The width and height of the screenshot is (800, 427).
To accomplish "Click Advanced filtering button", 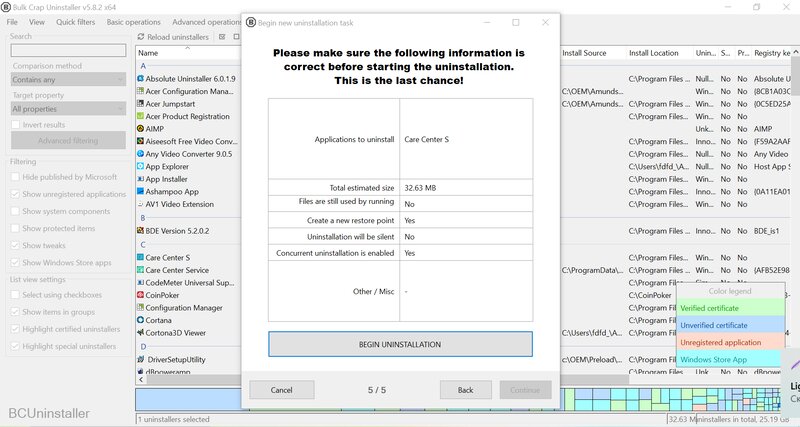I will (68, 140).
